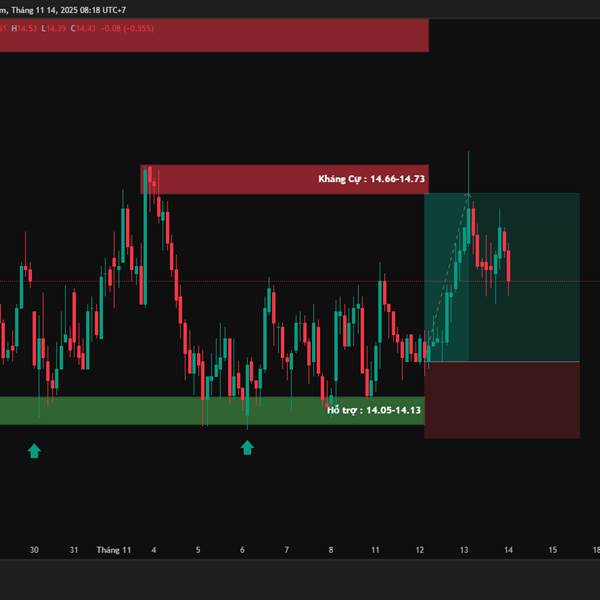Click the 'Hổ trợ : 14.05-14.13' support label
This screenshot has height=600, width=600.
point(374,410)
